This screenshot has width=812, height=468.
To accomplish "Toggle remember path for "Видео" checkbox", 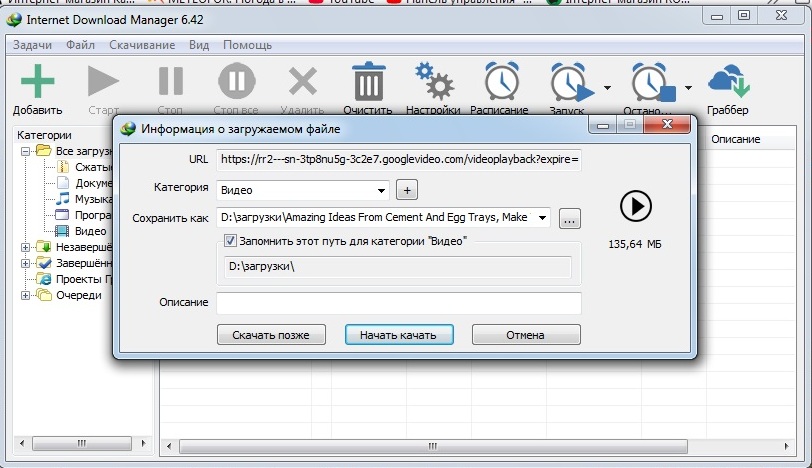I will click(x=230, y=241).
